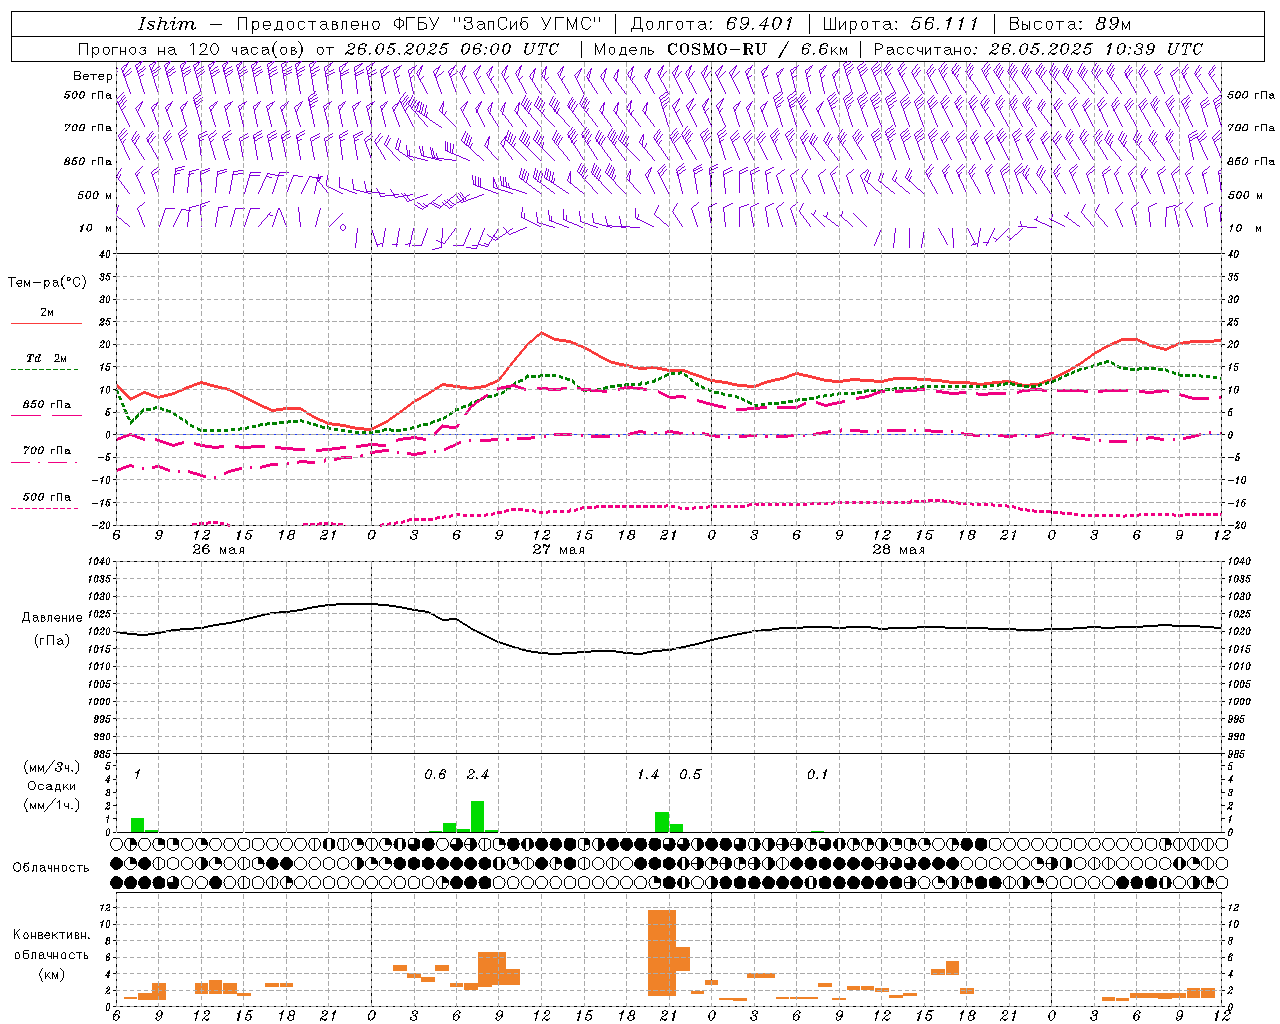Screen dimensions: 1280x1024
Task: Click the 'Ветер' wind panel label
Action: [x=92, y=76]
